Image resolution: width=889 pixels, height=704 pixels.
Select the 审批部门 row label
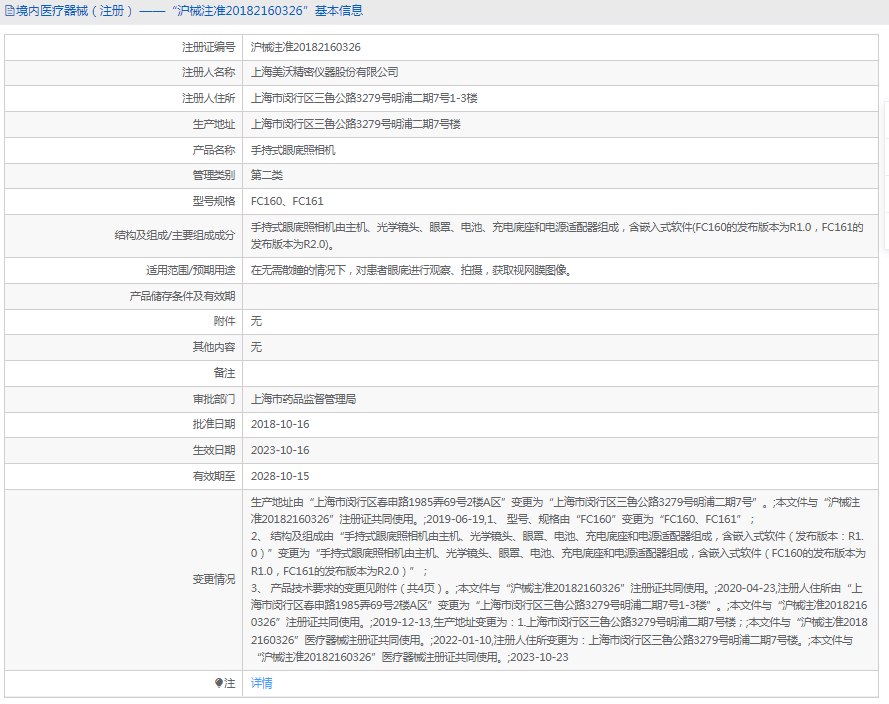(214, 399)
